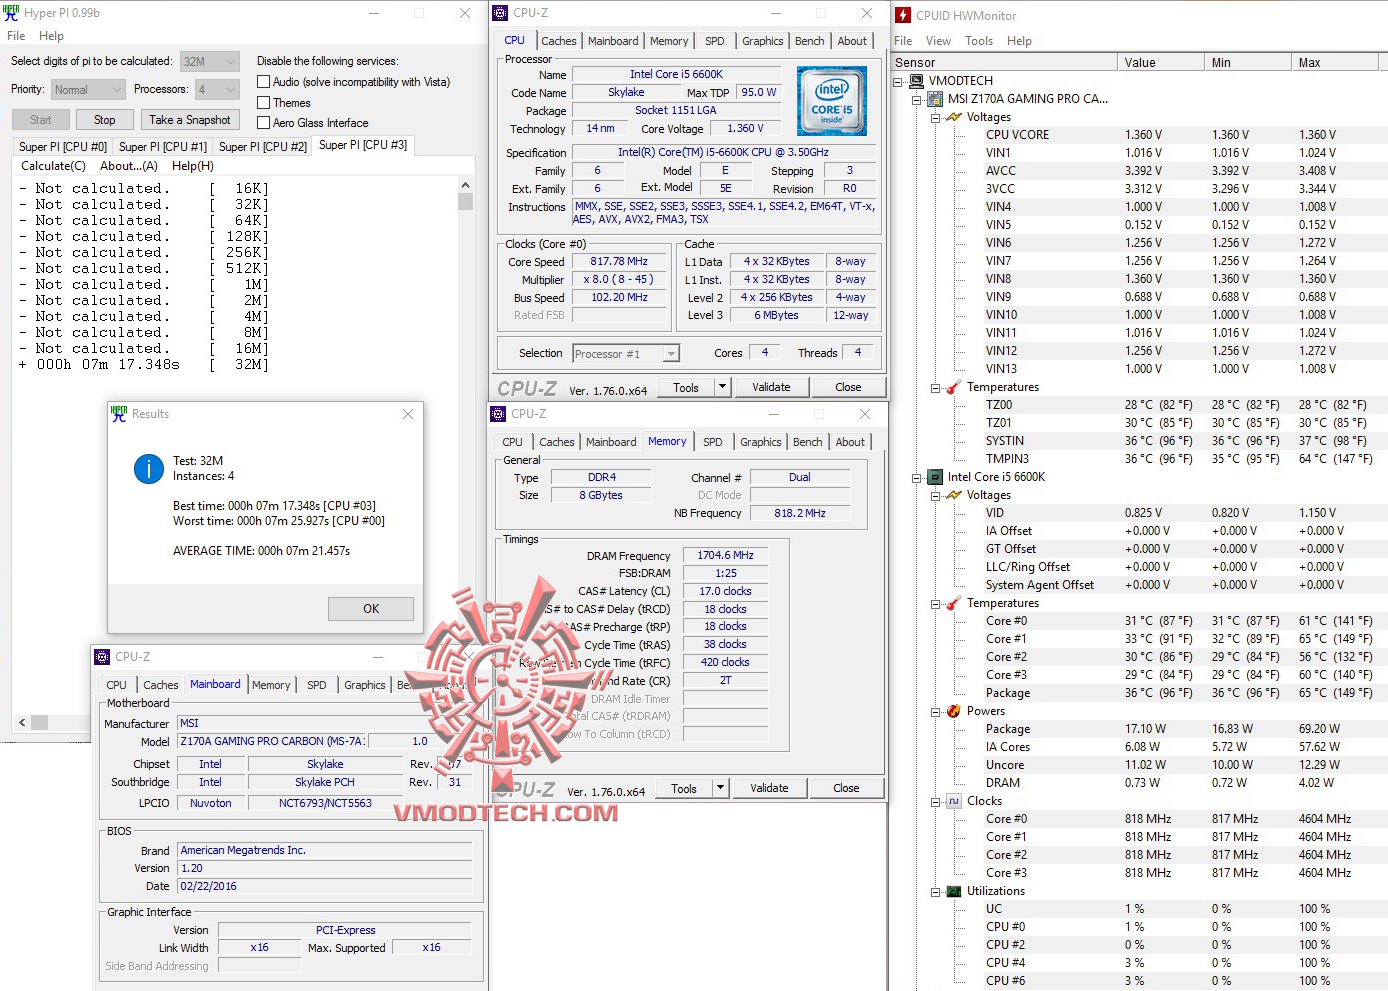Click the Super PI vertical scrollbar thumb

465,201
